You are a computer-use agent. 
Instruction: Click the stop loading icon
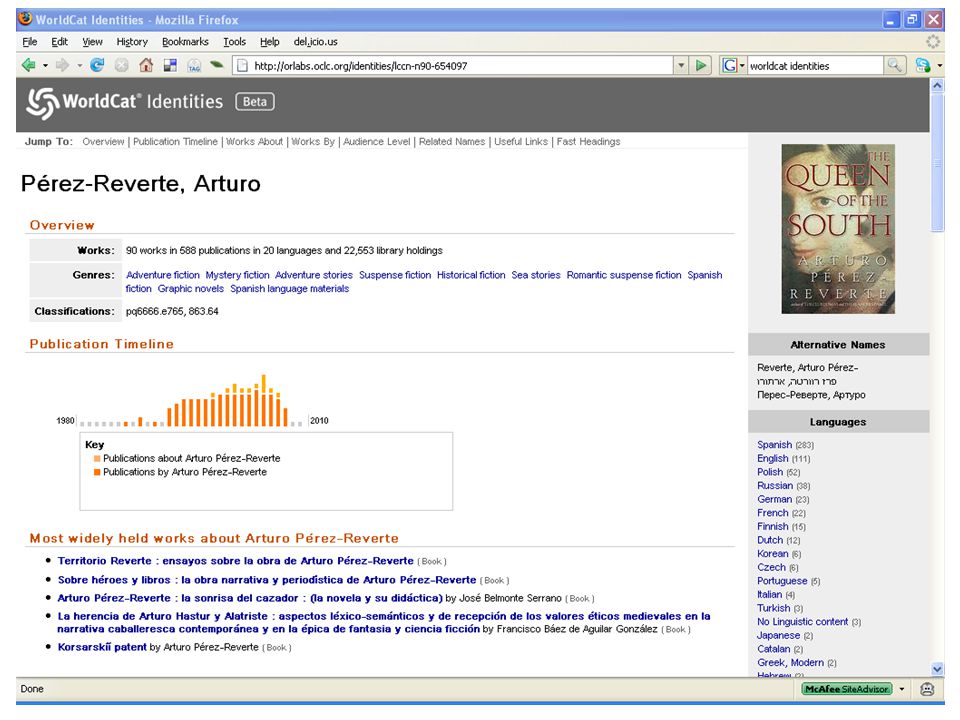(x=122, y=65)
